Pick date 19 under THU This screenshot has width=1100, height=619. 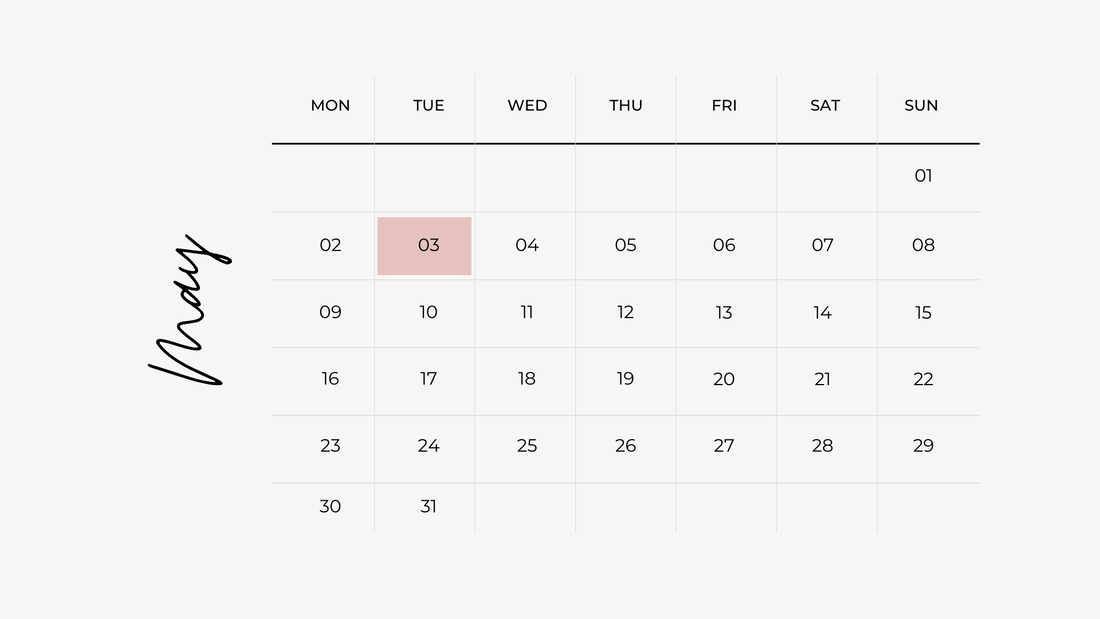pos(625,379)
